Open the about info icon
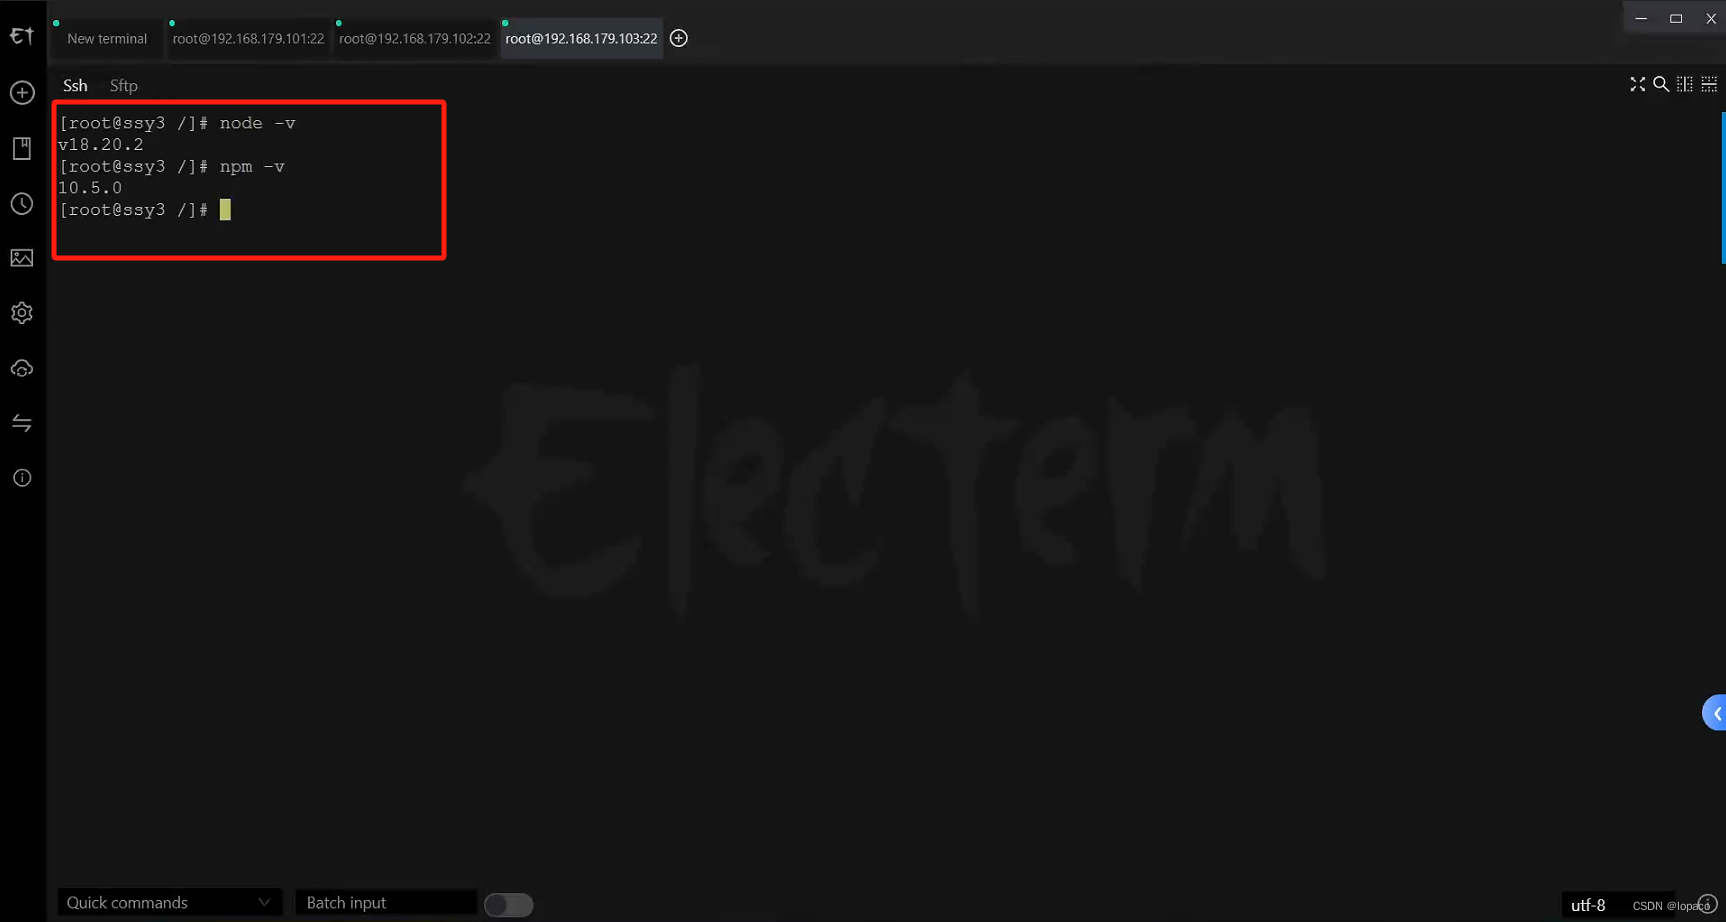Image resolution: width=1726 pixels, height=922 pixels. tap(22, 478)
